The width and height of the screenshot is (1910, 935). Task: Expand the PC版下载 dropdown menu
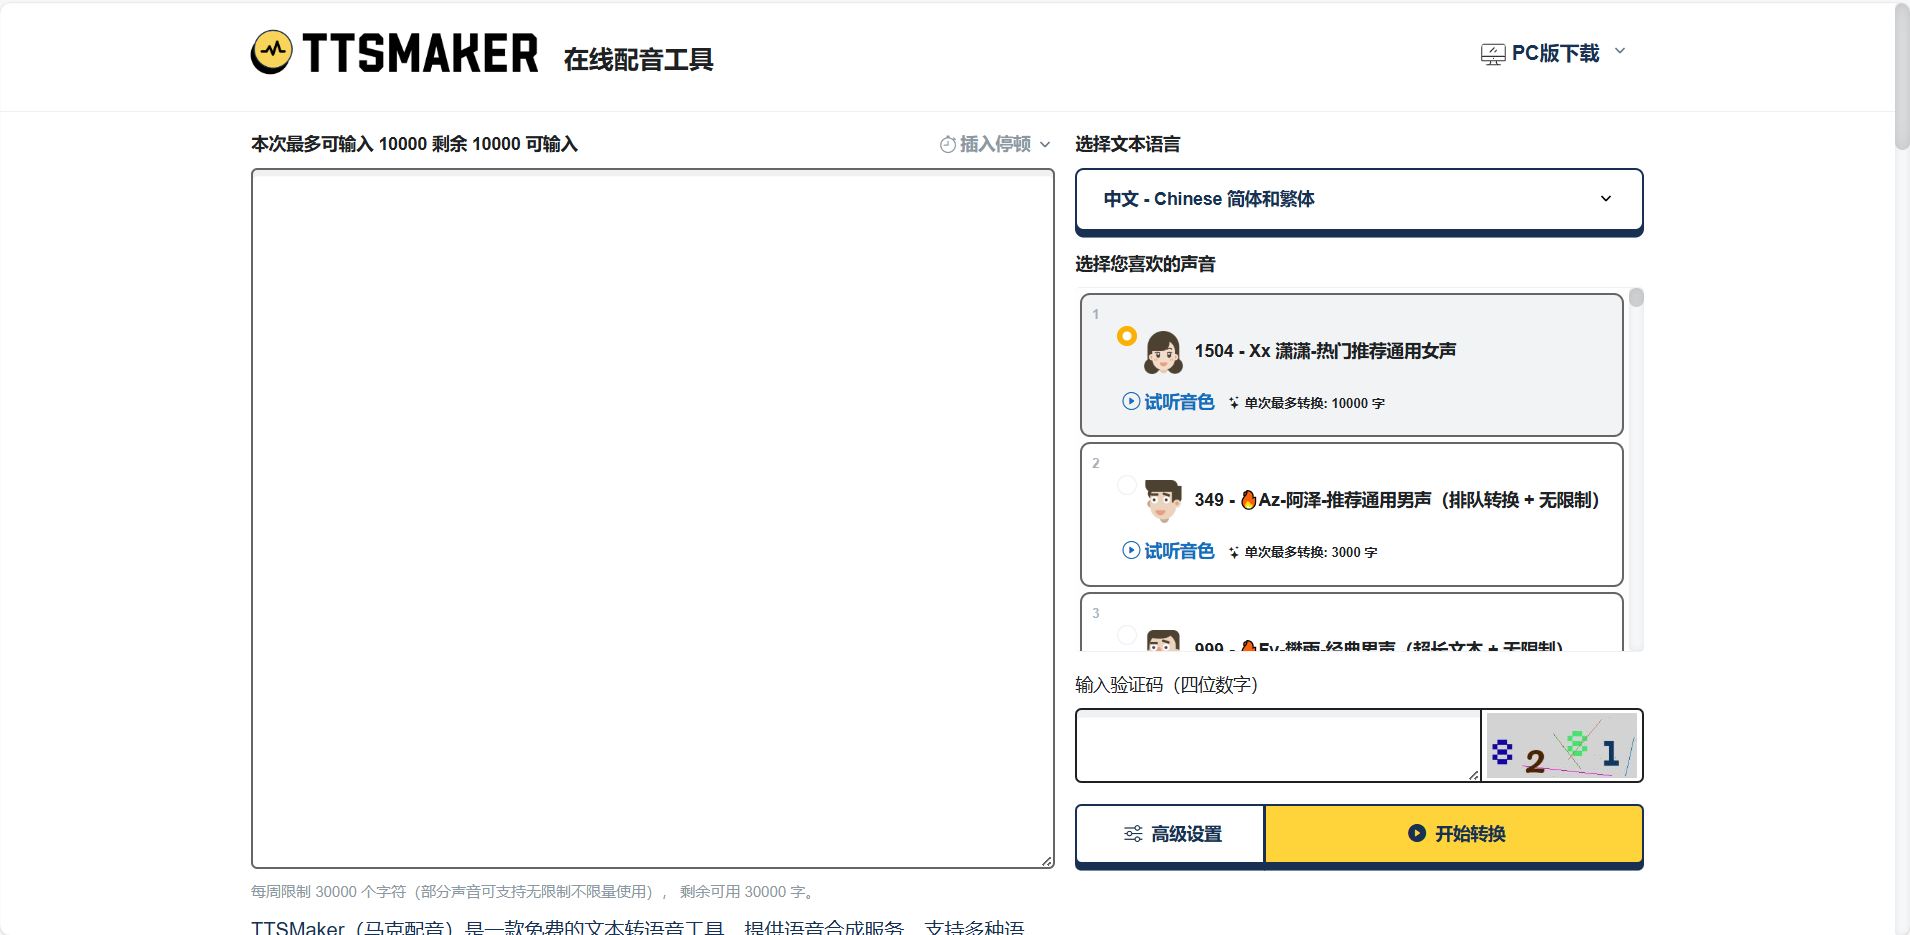pos(1620,52)
